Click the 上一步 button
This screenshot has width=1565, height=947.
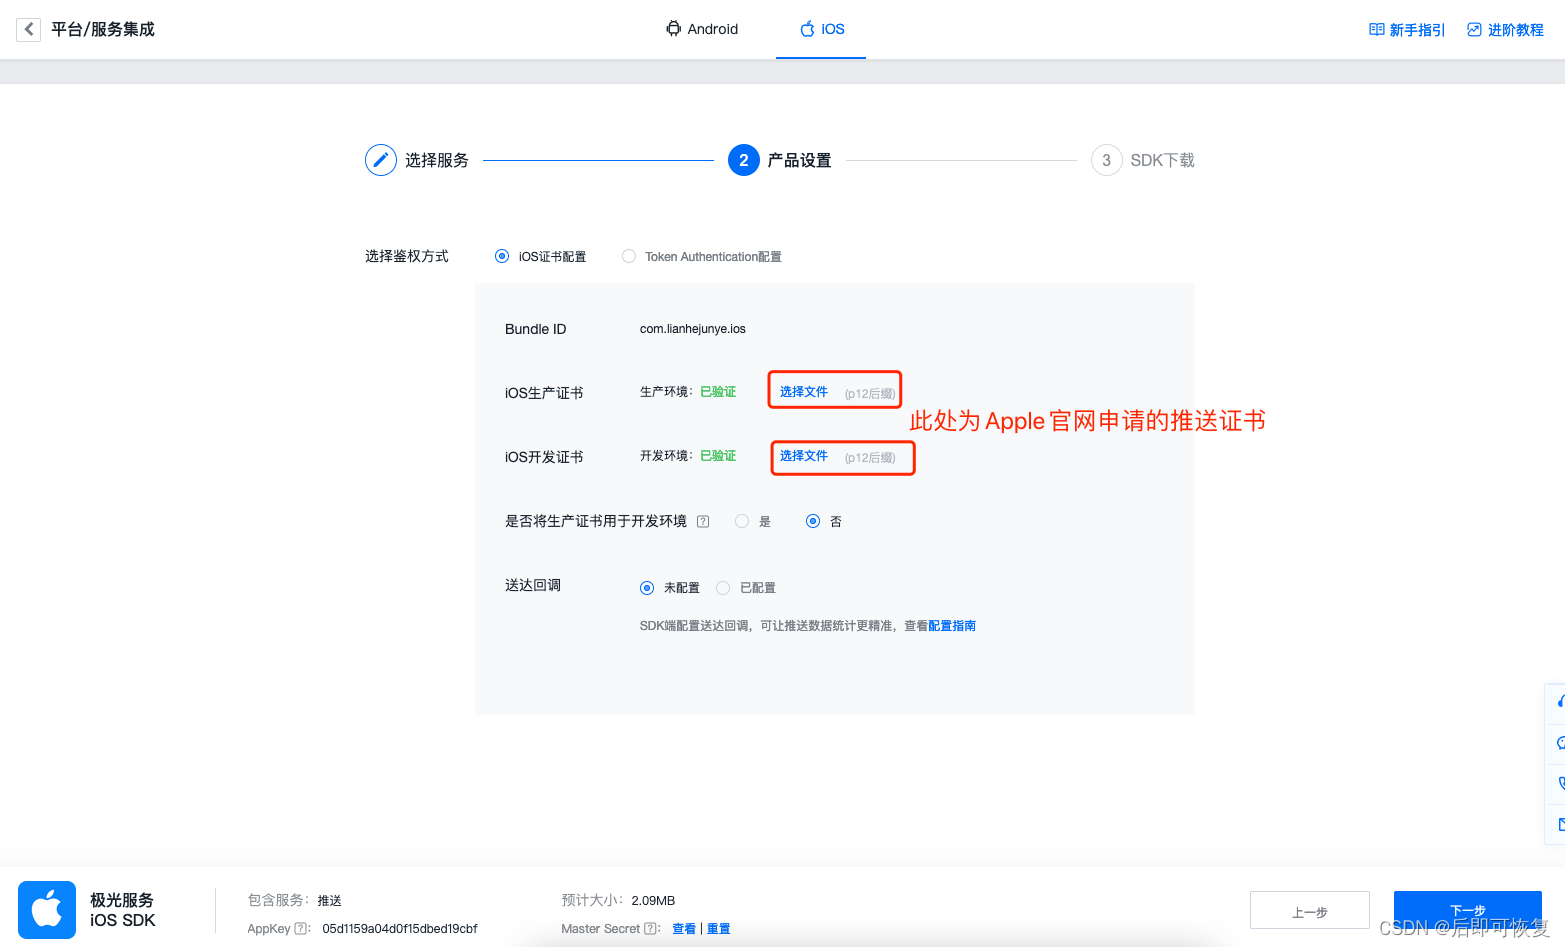1310,910
